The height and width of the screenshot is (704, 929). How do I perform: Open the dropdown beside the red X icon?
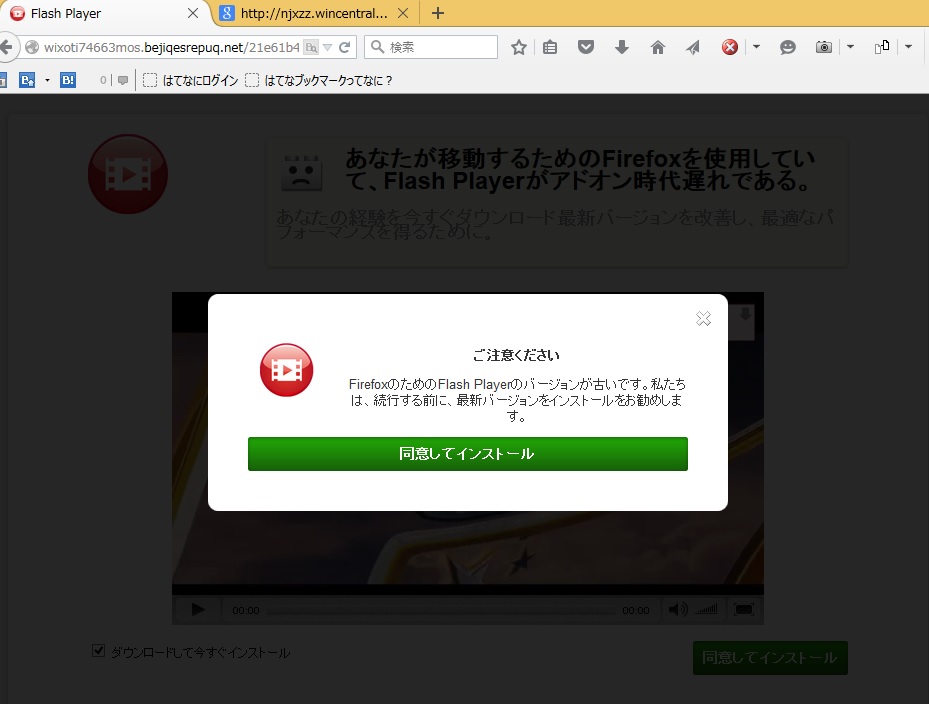point(757,46)
